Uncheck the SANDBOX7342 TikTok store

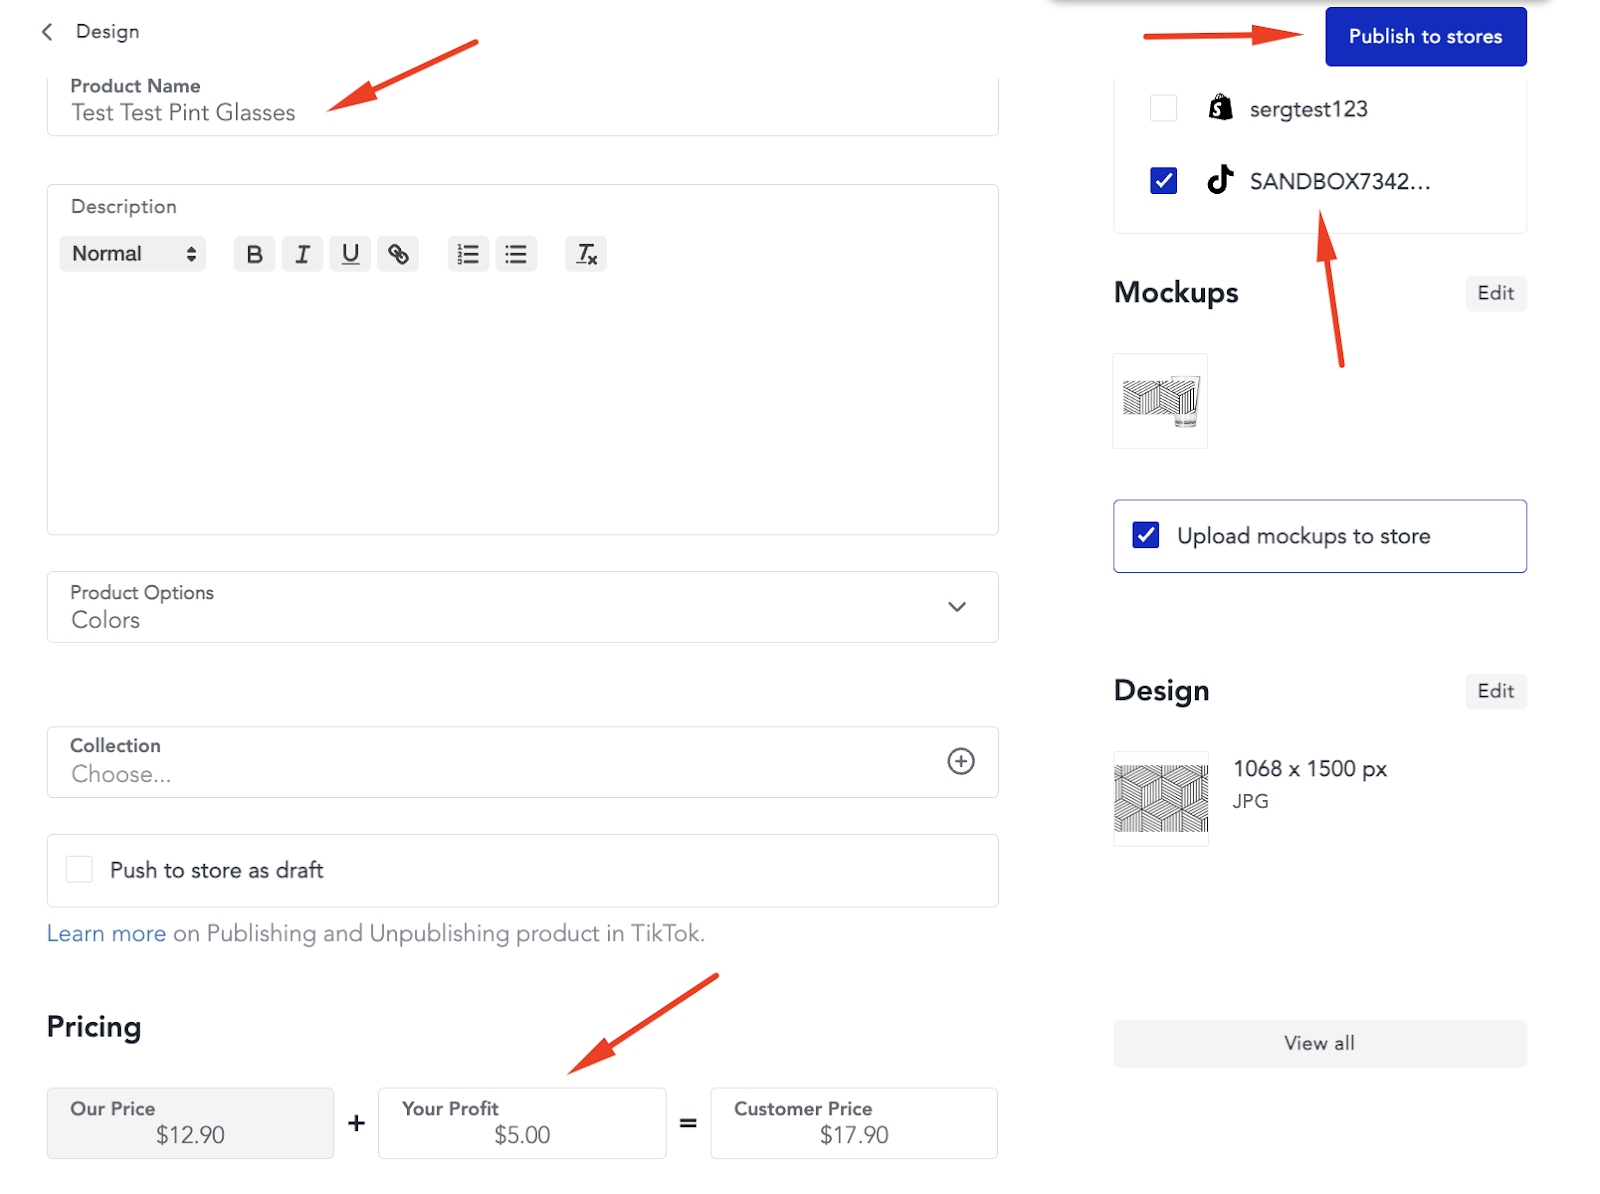[x=1163, y=180]
